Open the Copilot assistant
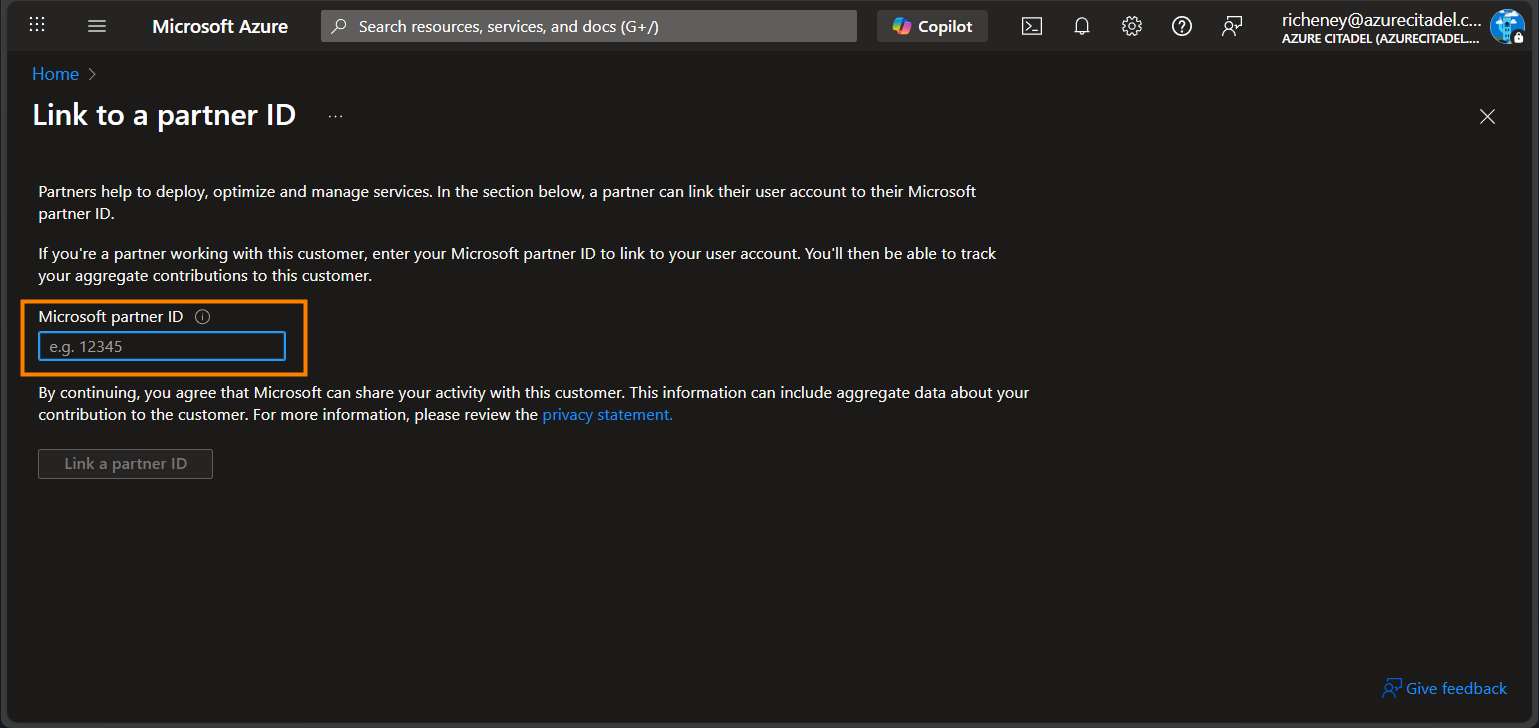 click(932, 26)
